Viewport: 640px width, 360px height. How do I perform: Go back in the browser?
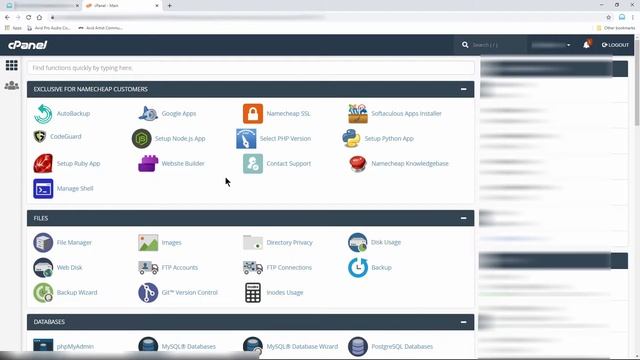click(7, 17)
